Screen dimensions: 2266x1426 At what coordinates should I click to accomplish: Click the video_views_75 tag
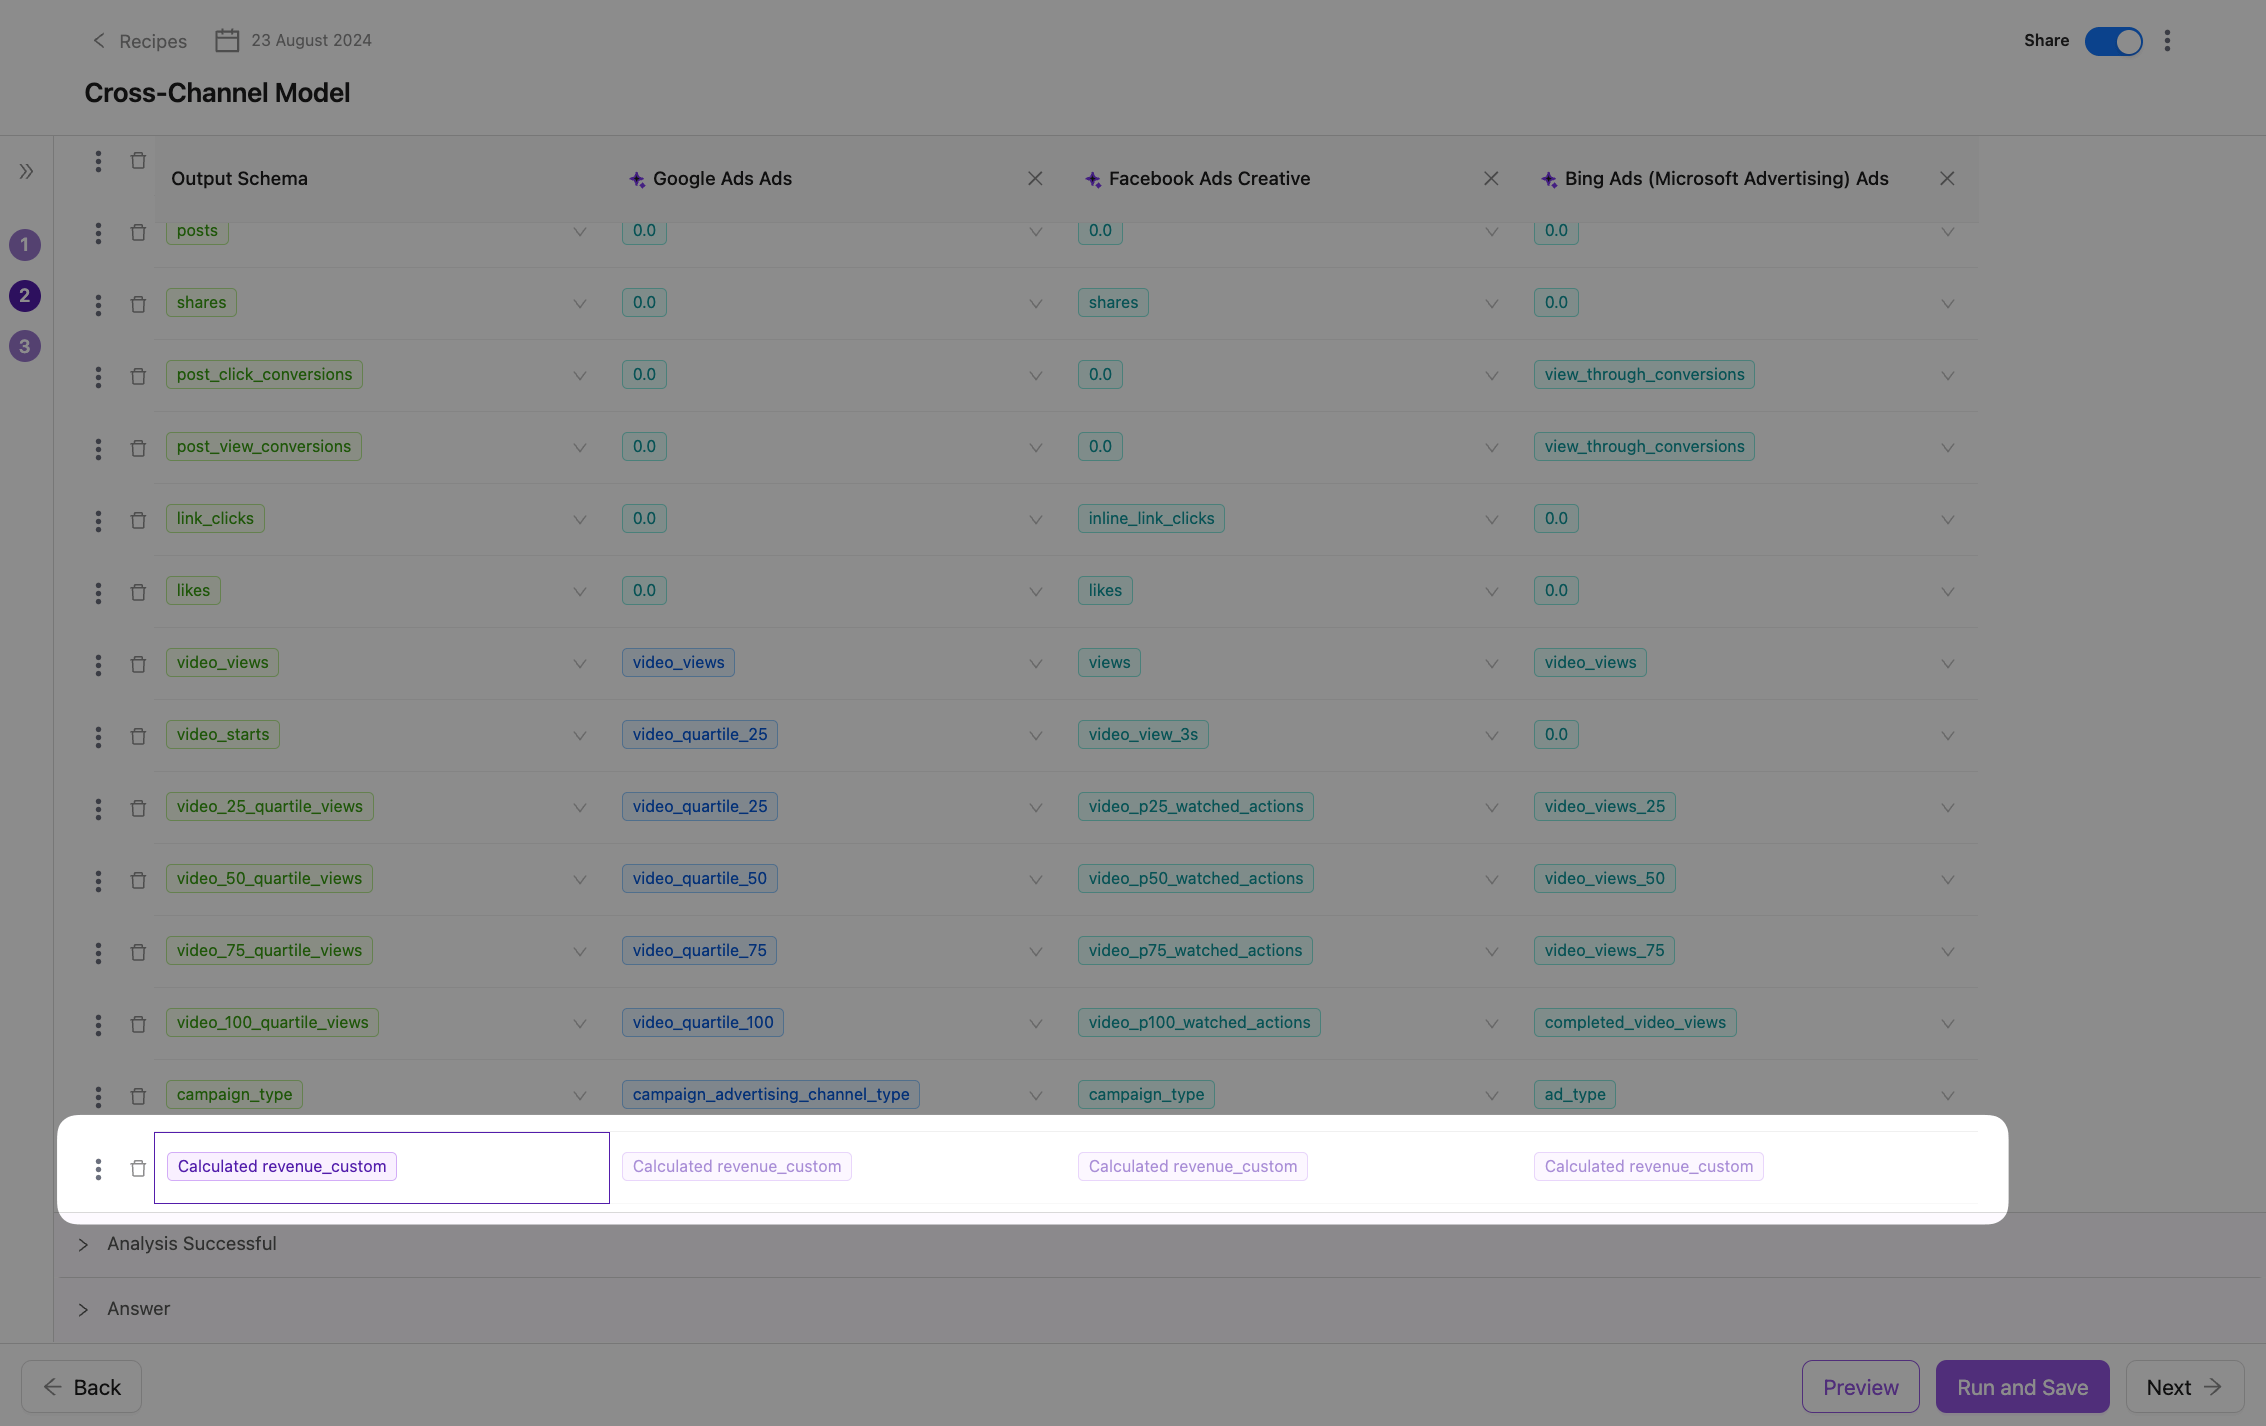(1604, 951)
